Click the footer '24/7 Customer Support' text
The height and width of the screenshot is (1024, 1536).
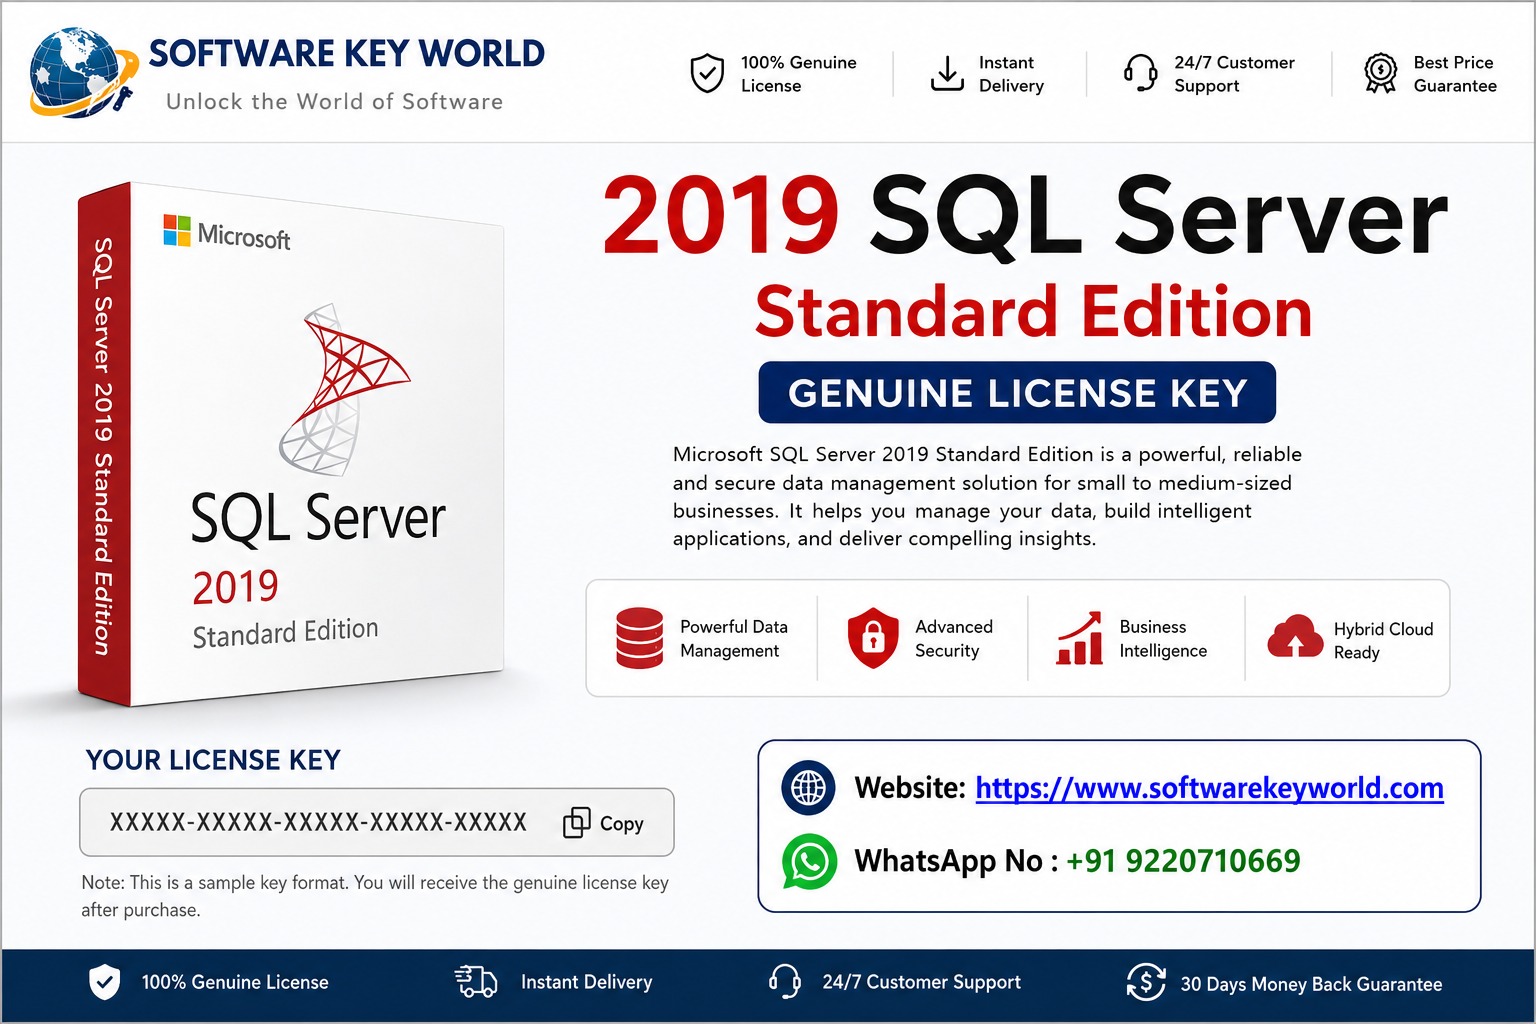[x=922, y=982]
